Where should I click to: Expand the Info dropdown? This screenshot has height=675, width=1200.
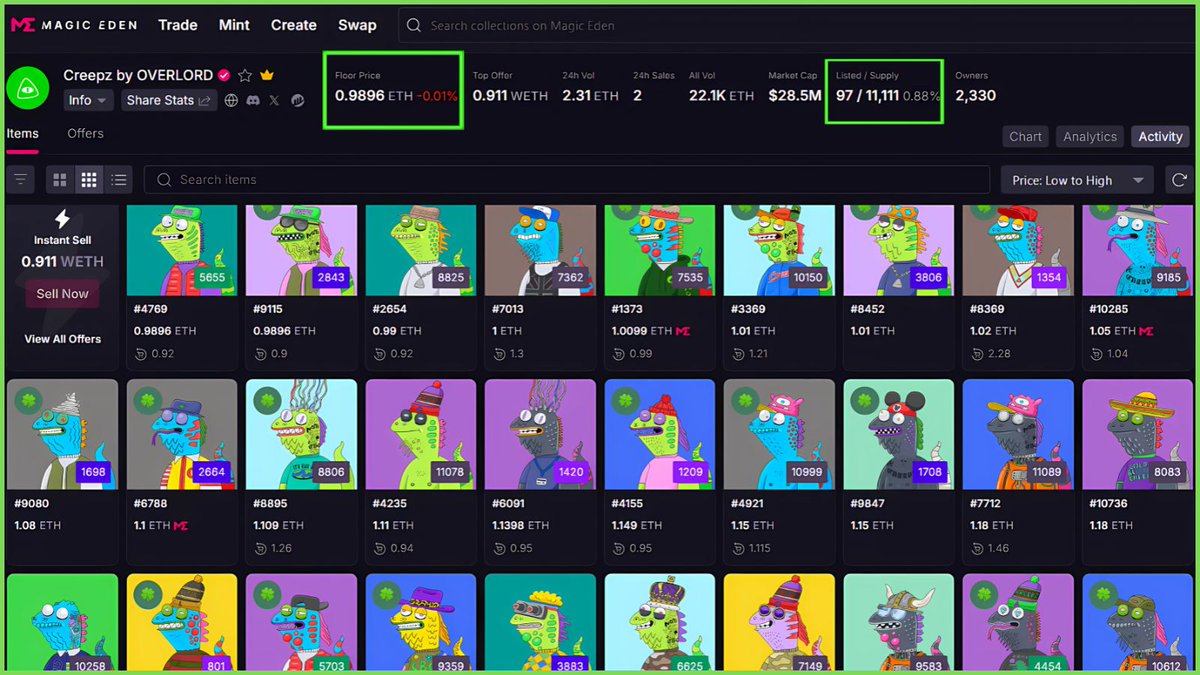point(89,100)
